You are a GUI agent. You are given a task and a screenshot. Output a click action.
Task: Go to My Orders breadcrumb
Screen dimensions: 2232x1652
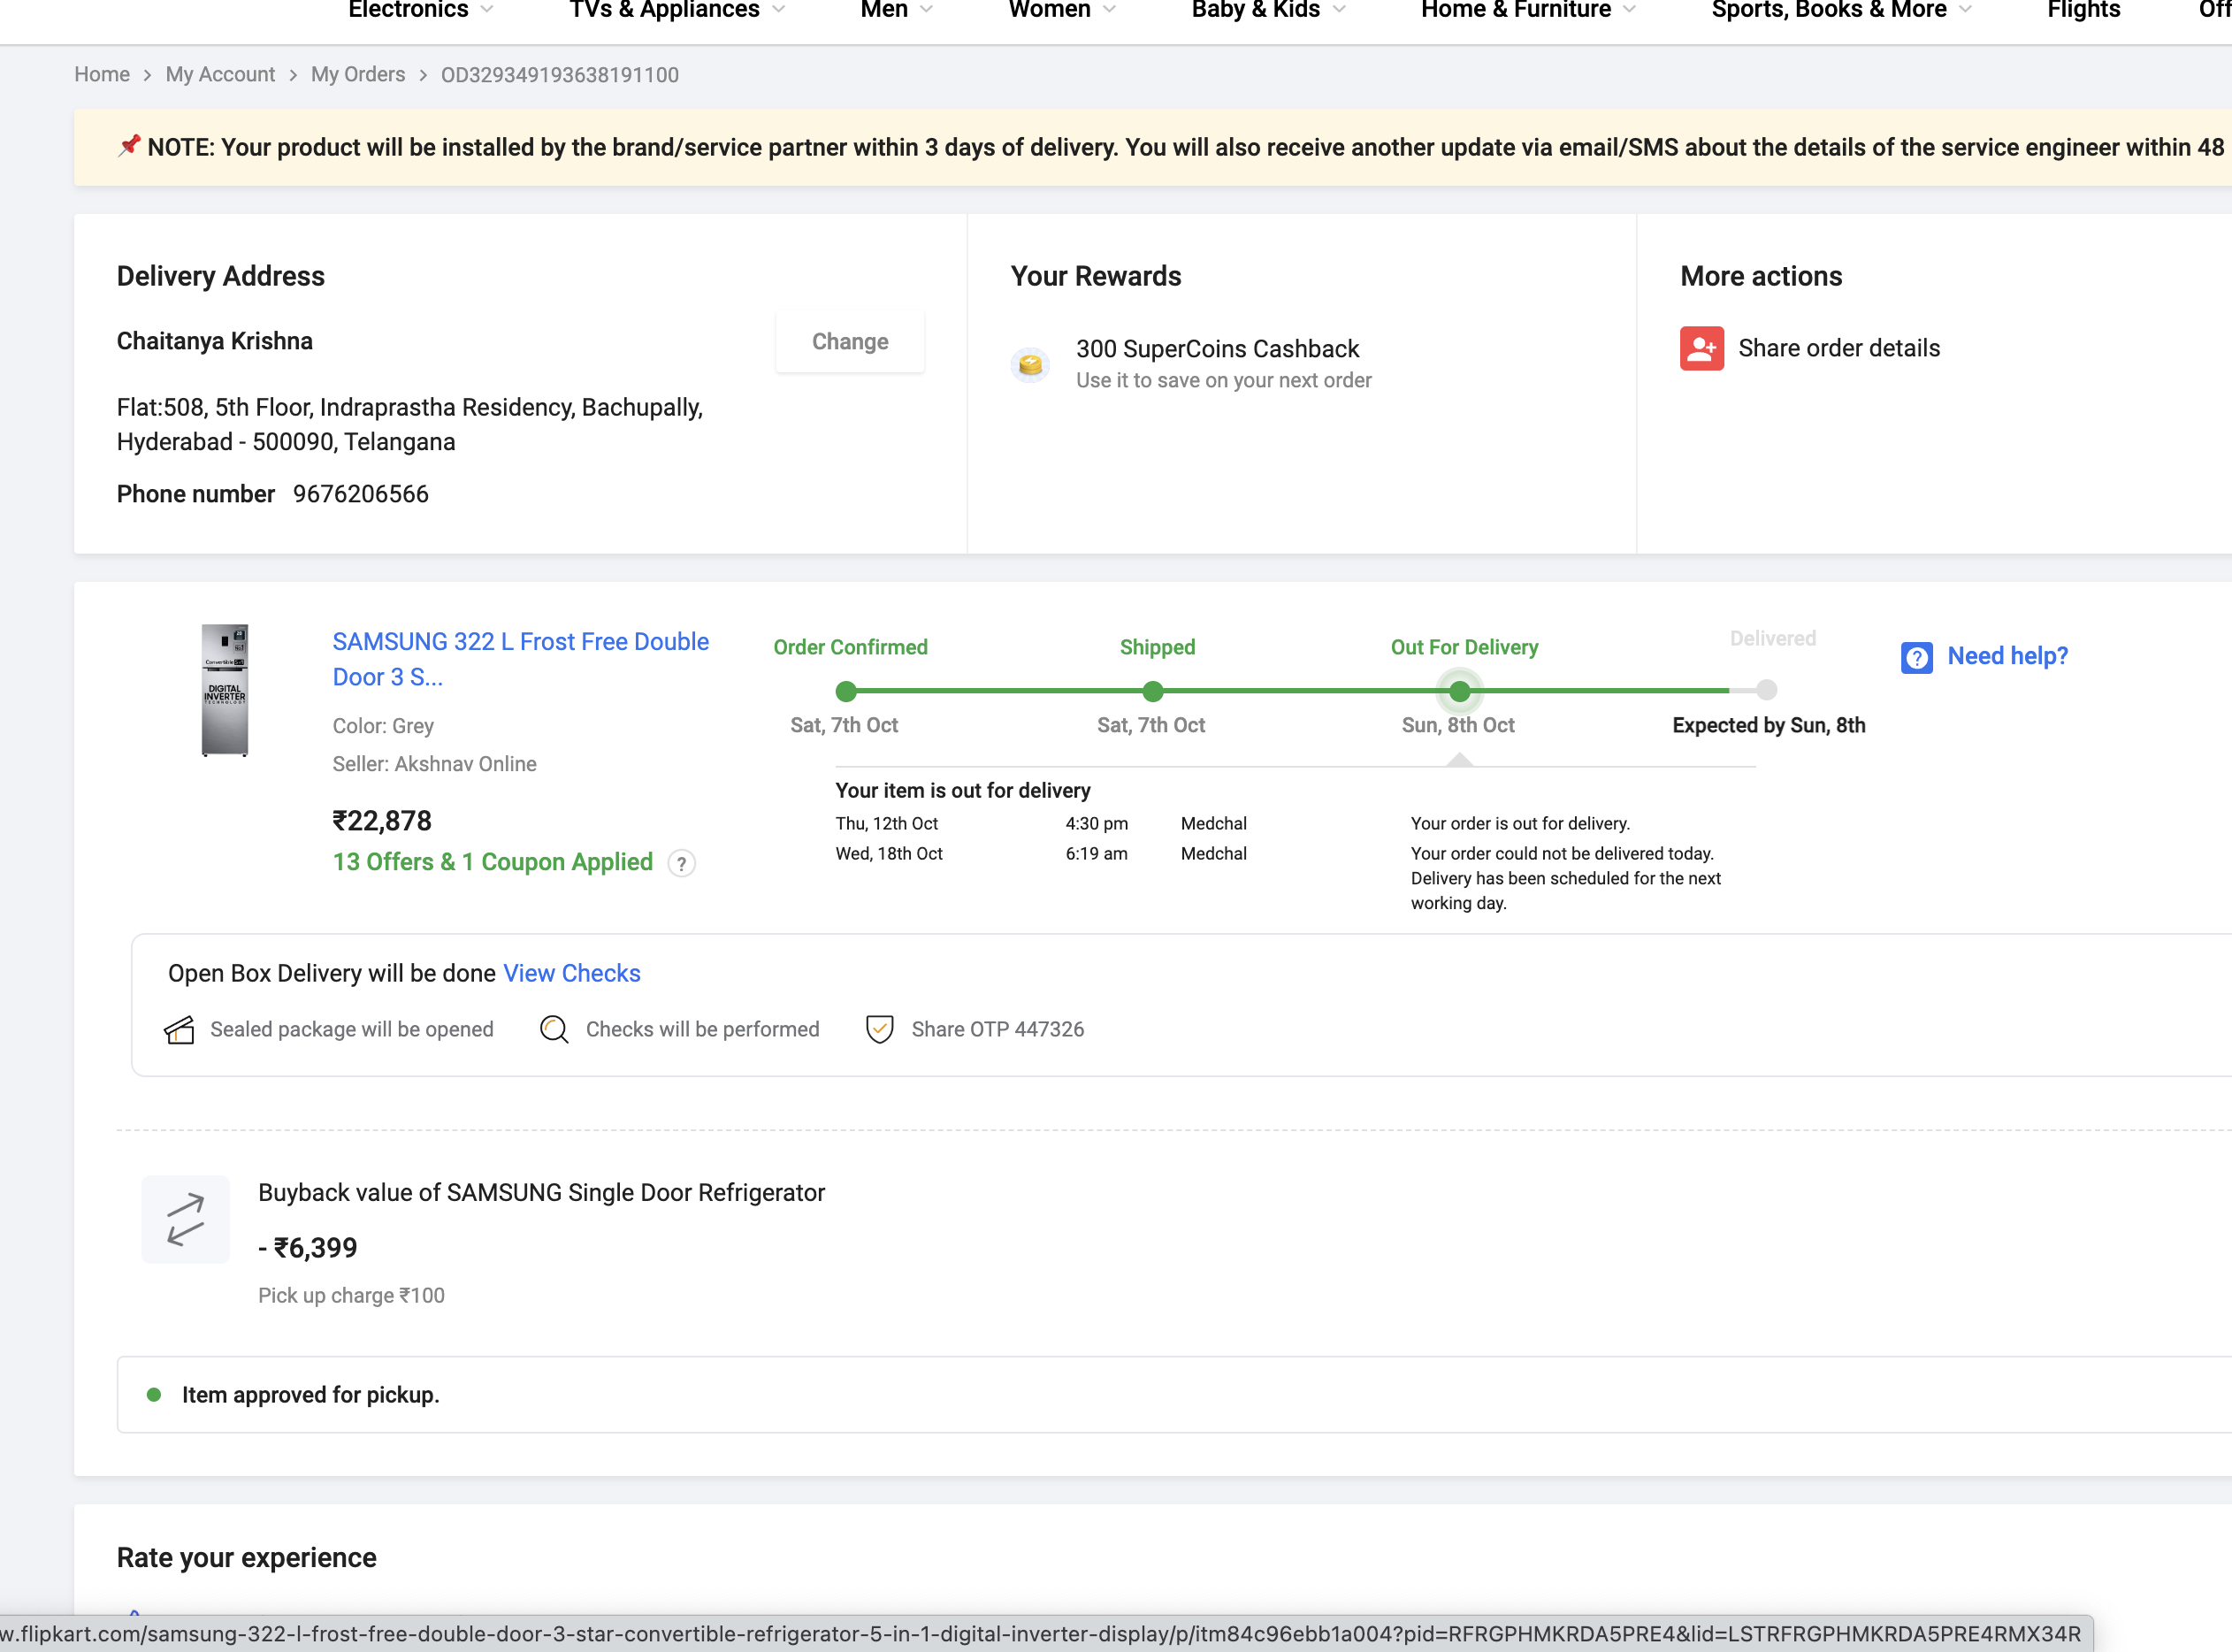click(x=357, y=75)
